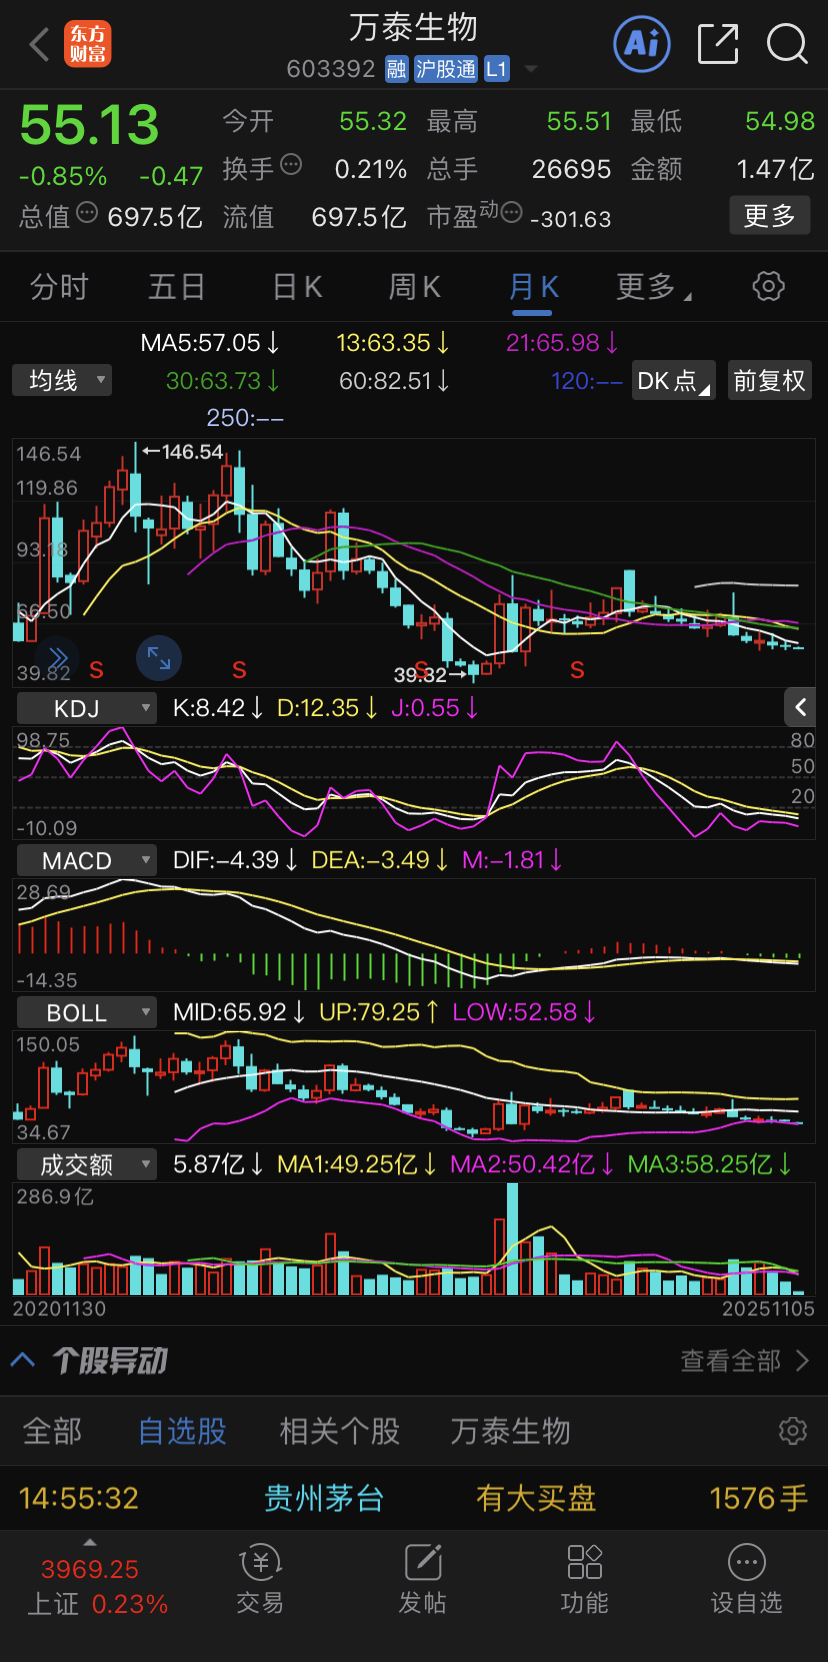Click the 前复权 button
The image size is (828, 1662).
point(769,381)
